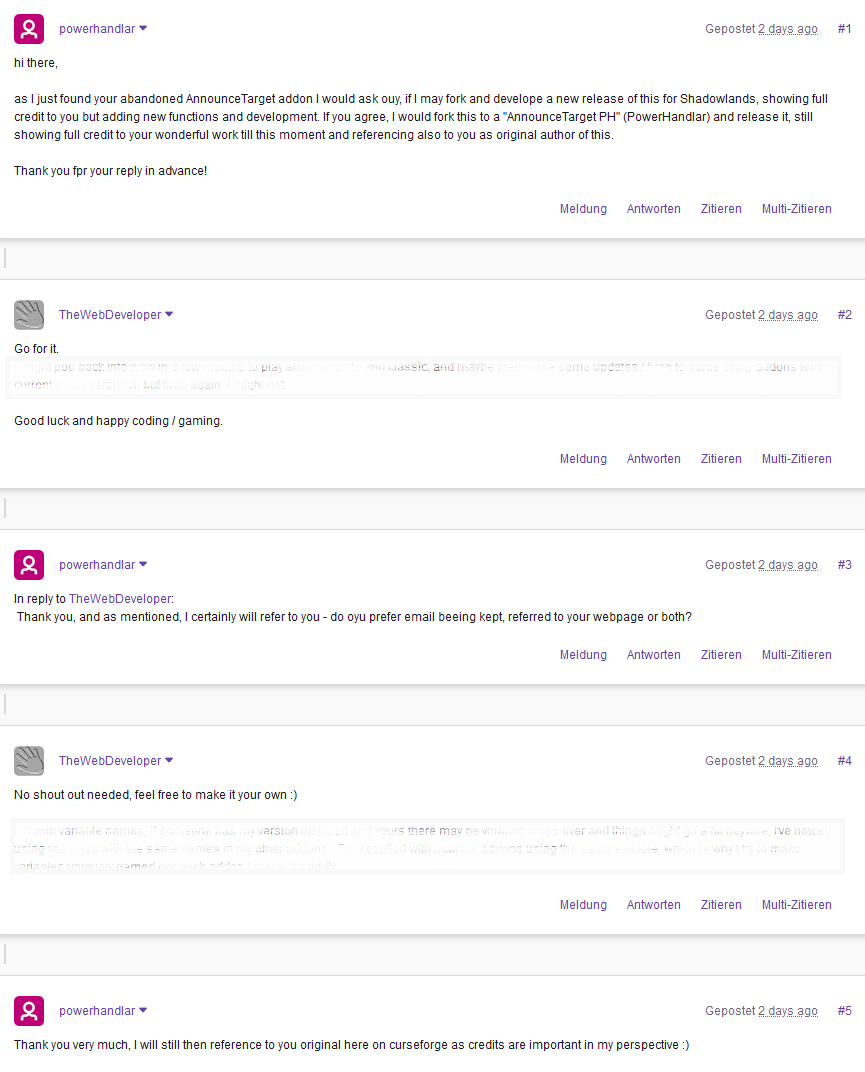The height and width of the screenshot is (1072, 865).
Task: Click Zitieren under post #3
Action: click(x=721, y=655)
